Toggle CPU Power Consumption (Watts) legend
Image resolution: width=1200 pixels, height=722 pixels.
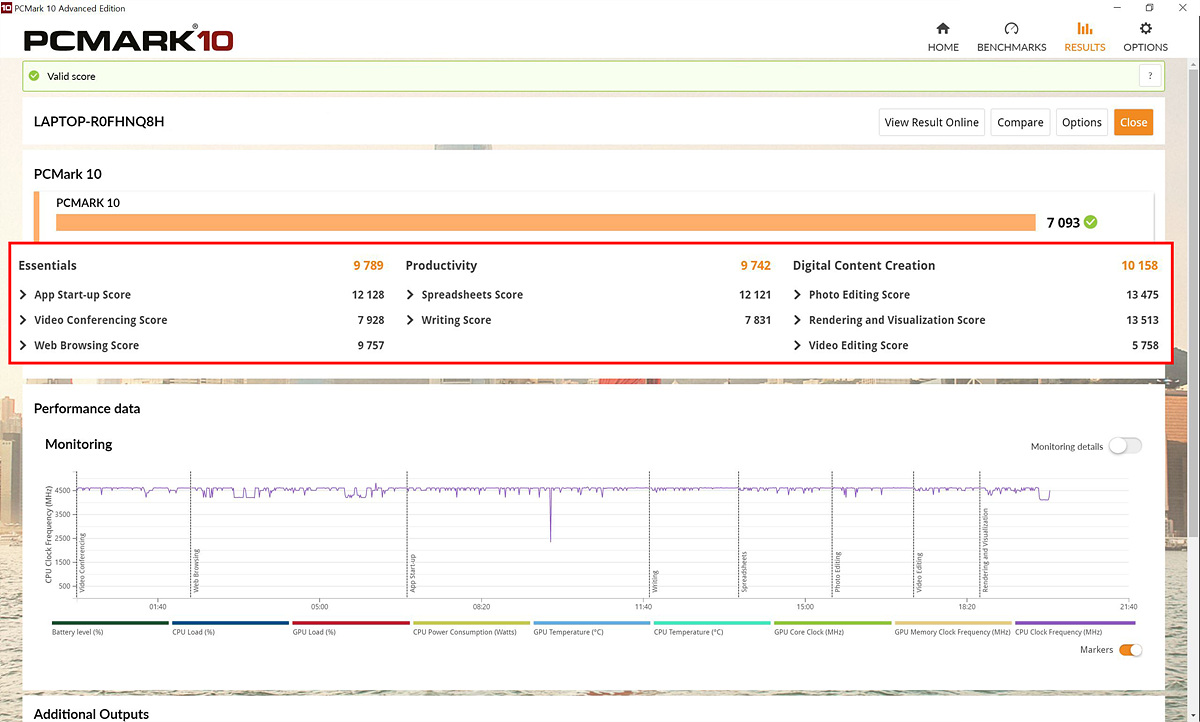tap(471, 628)
